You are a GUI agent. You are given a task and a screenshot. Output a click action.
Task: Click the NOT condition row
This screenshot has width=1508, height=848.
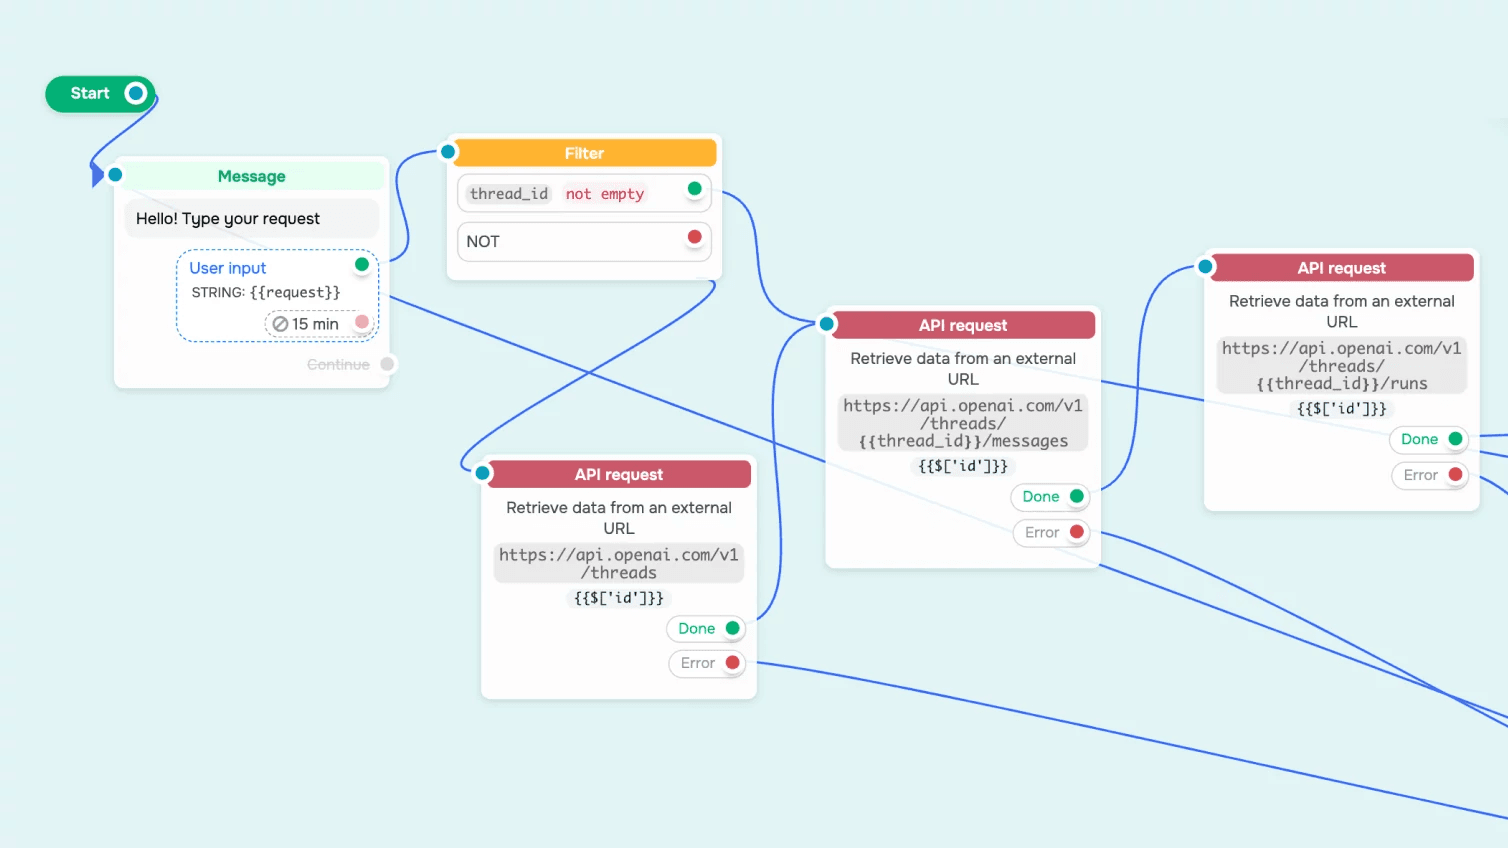pyautogui.click(x=584, y=241)
